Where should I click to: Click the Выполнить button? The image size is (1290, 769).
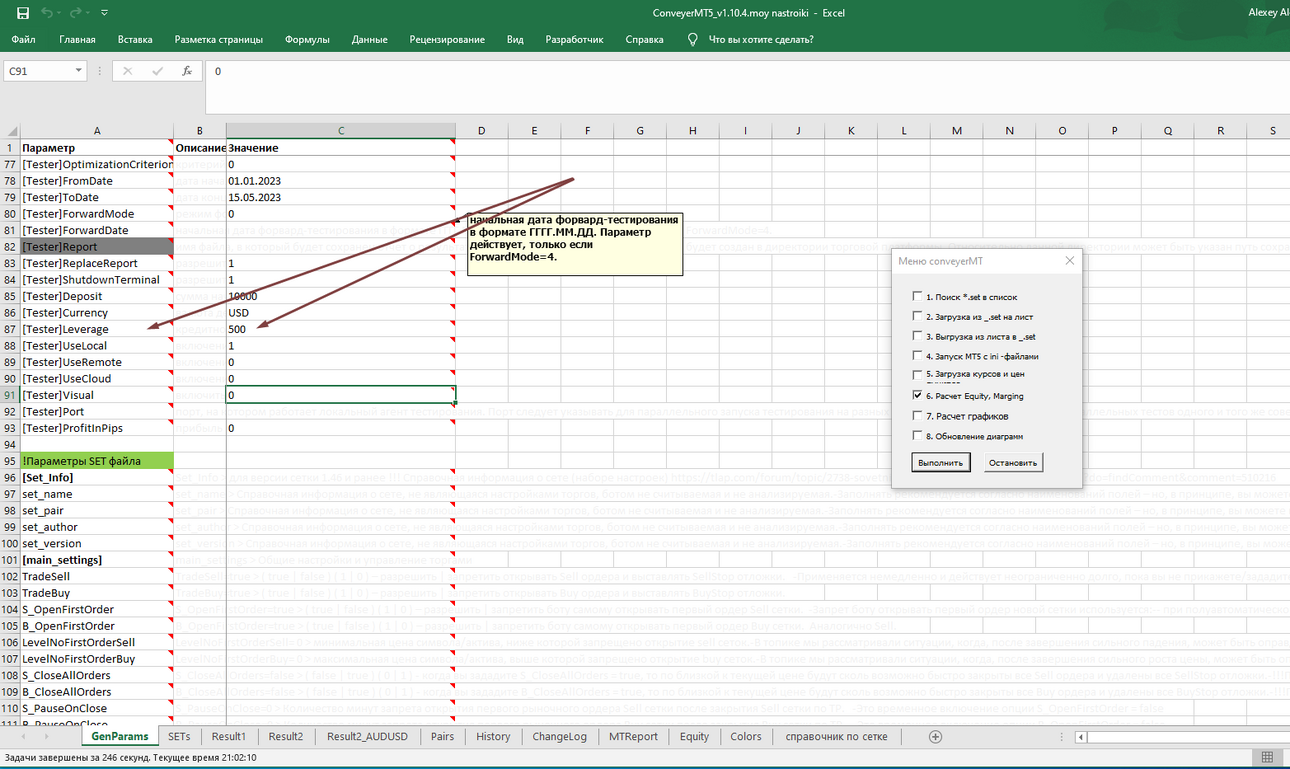coord(941,462)
